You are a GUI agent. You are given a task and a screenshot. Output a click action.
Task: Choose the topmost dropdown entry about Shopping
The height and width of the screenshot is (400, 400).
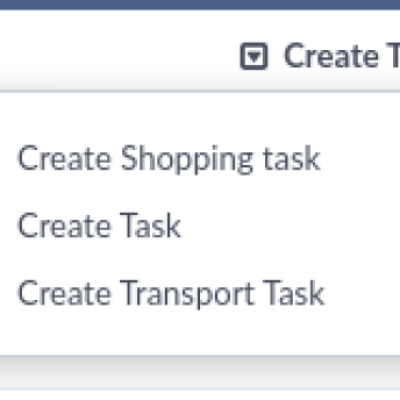pos(169,159)
